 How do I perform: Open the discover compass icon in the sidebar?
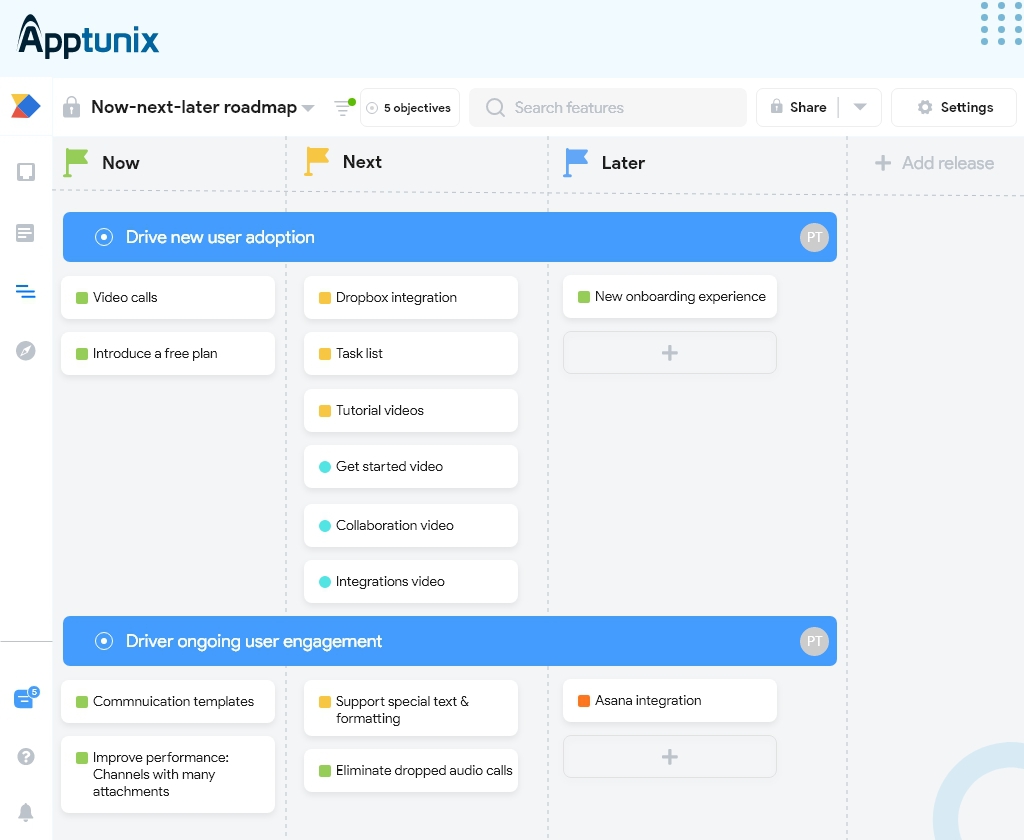[x=26, y=350]
